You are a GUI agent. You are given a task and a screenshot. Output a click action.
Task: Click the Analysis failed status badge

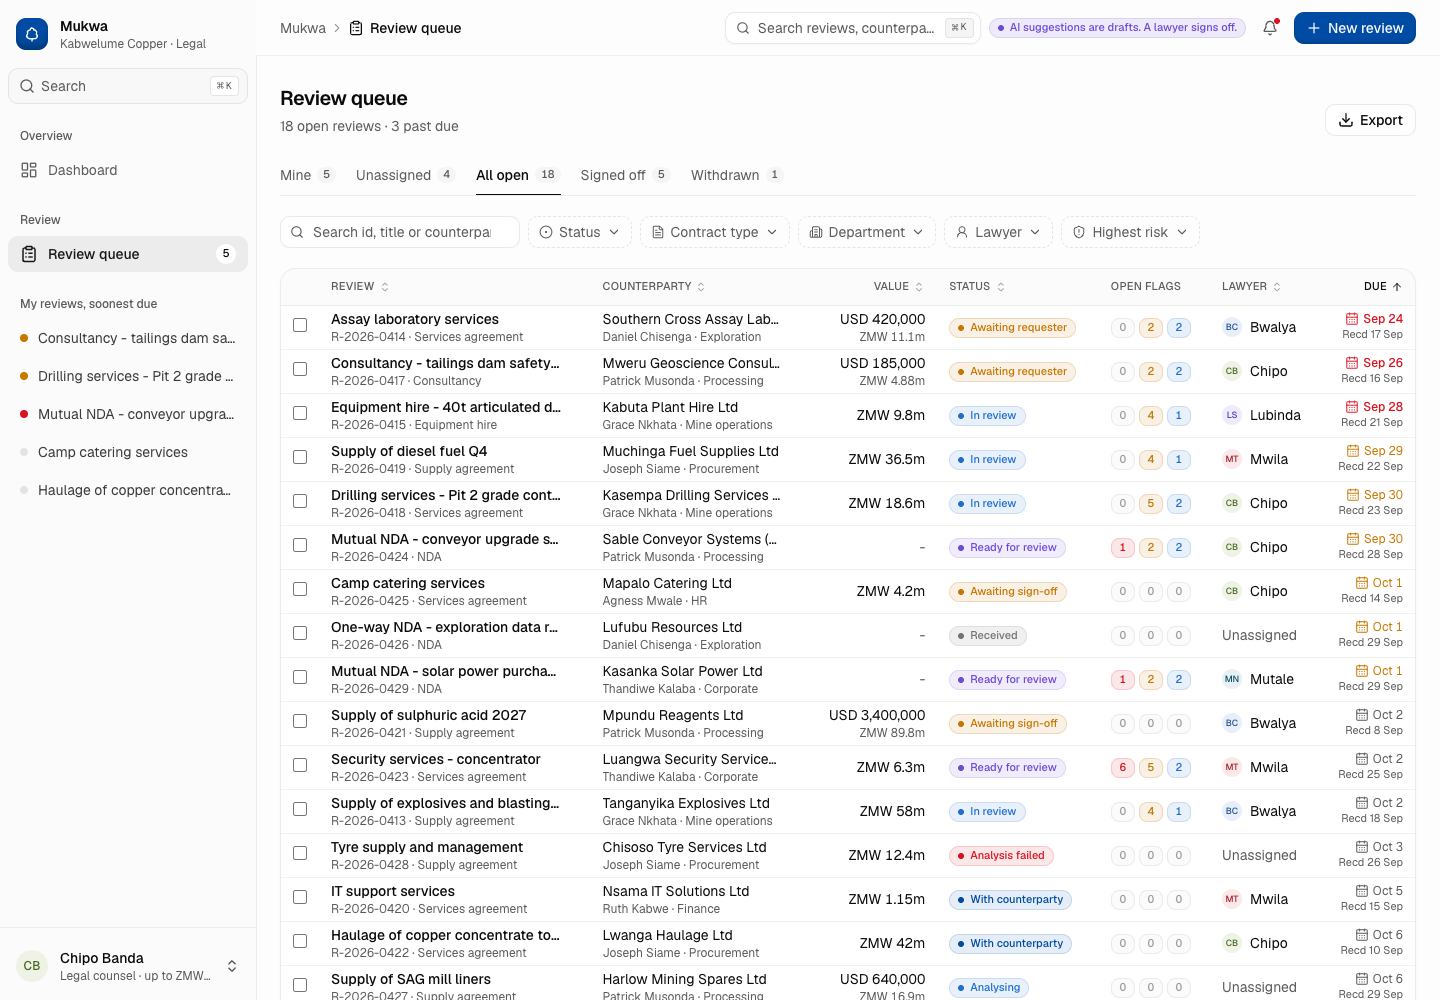click(x=1000, y=855)
